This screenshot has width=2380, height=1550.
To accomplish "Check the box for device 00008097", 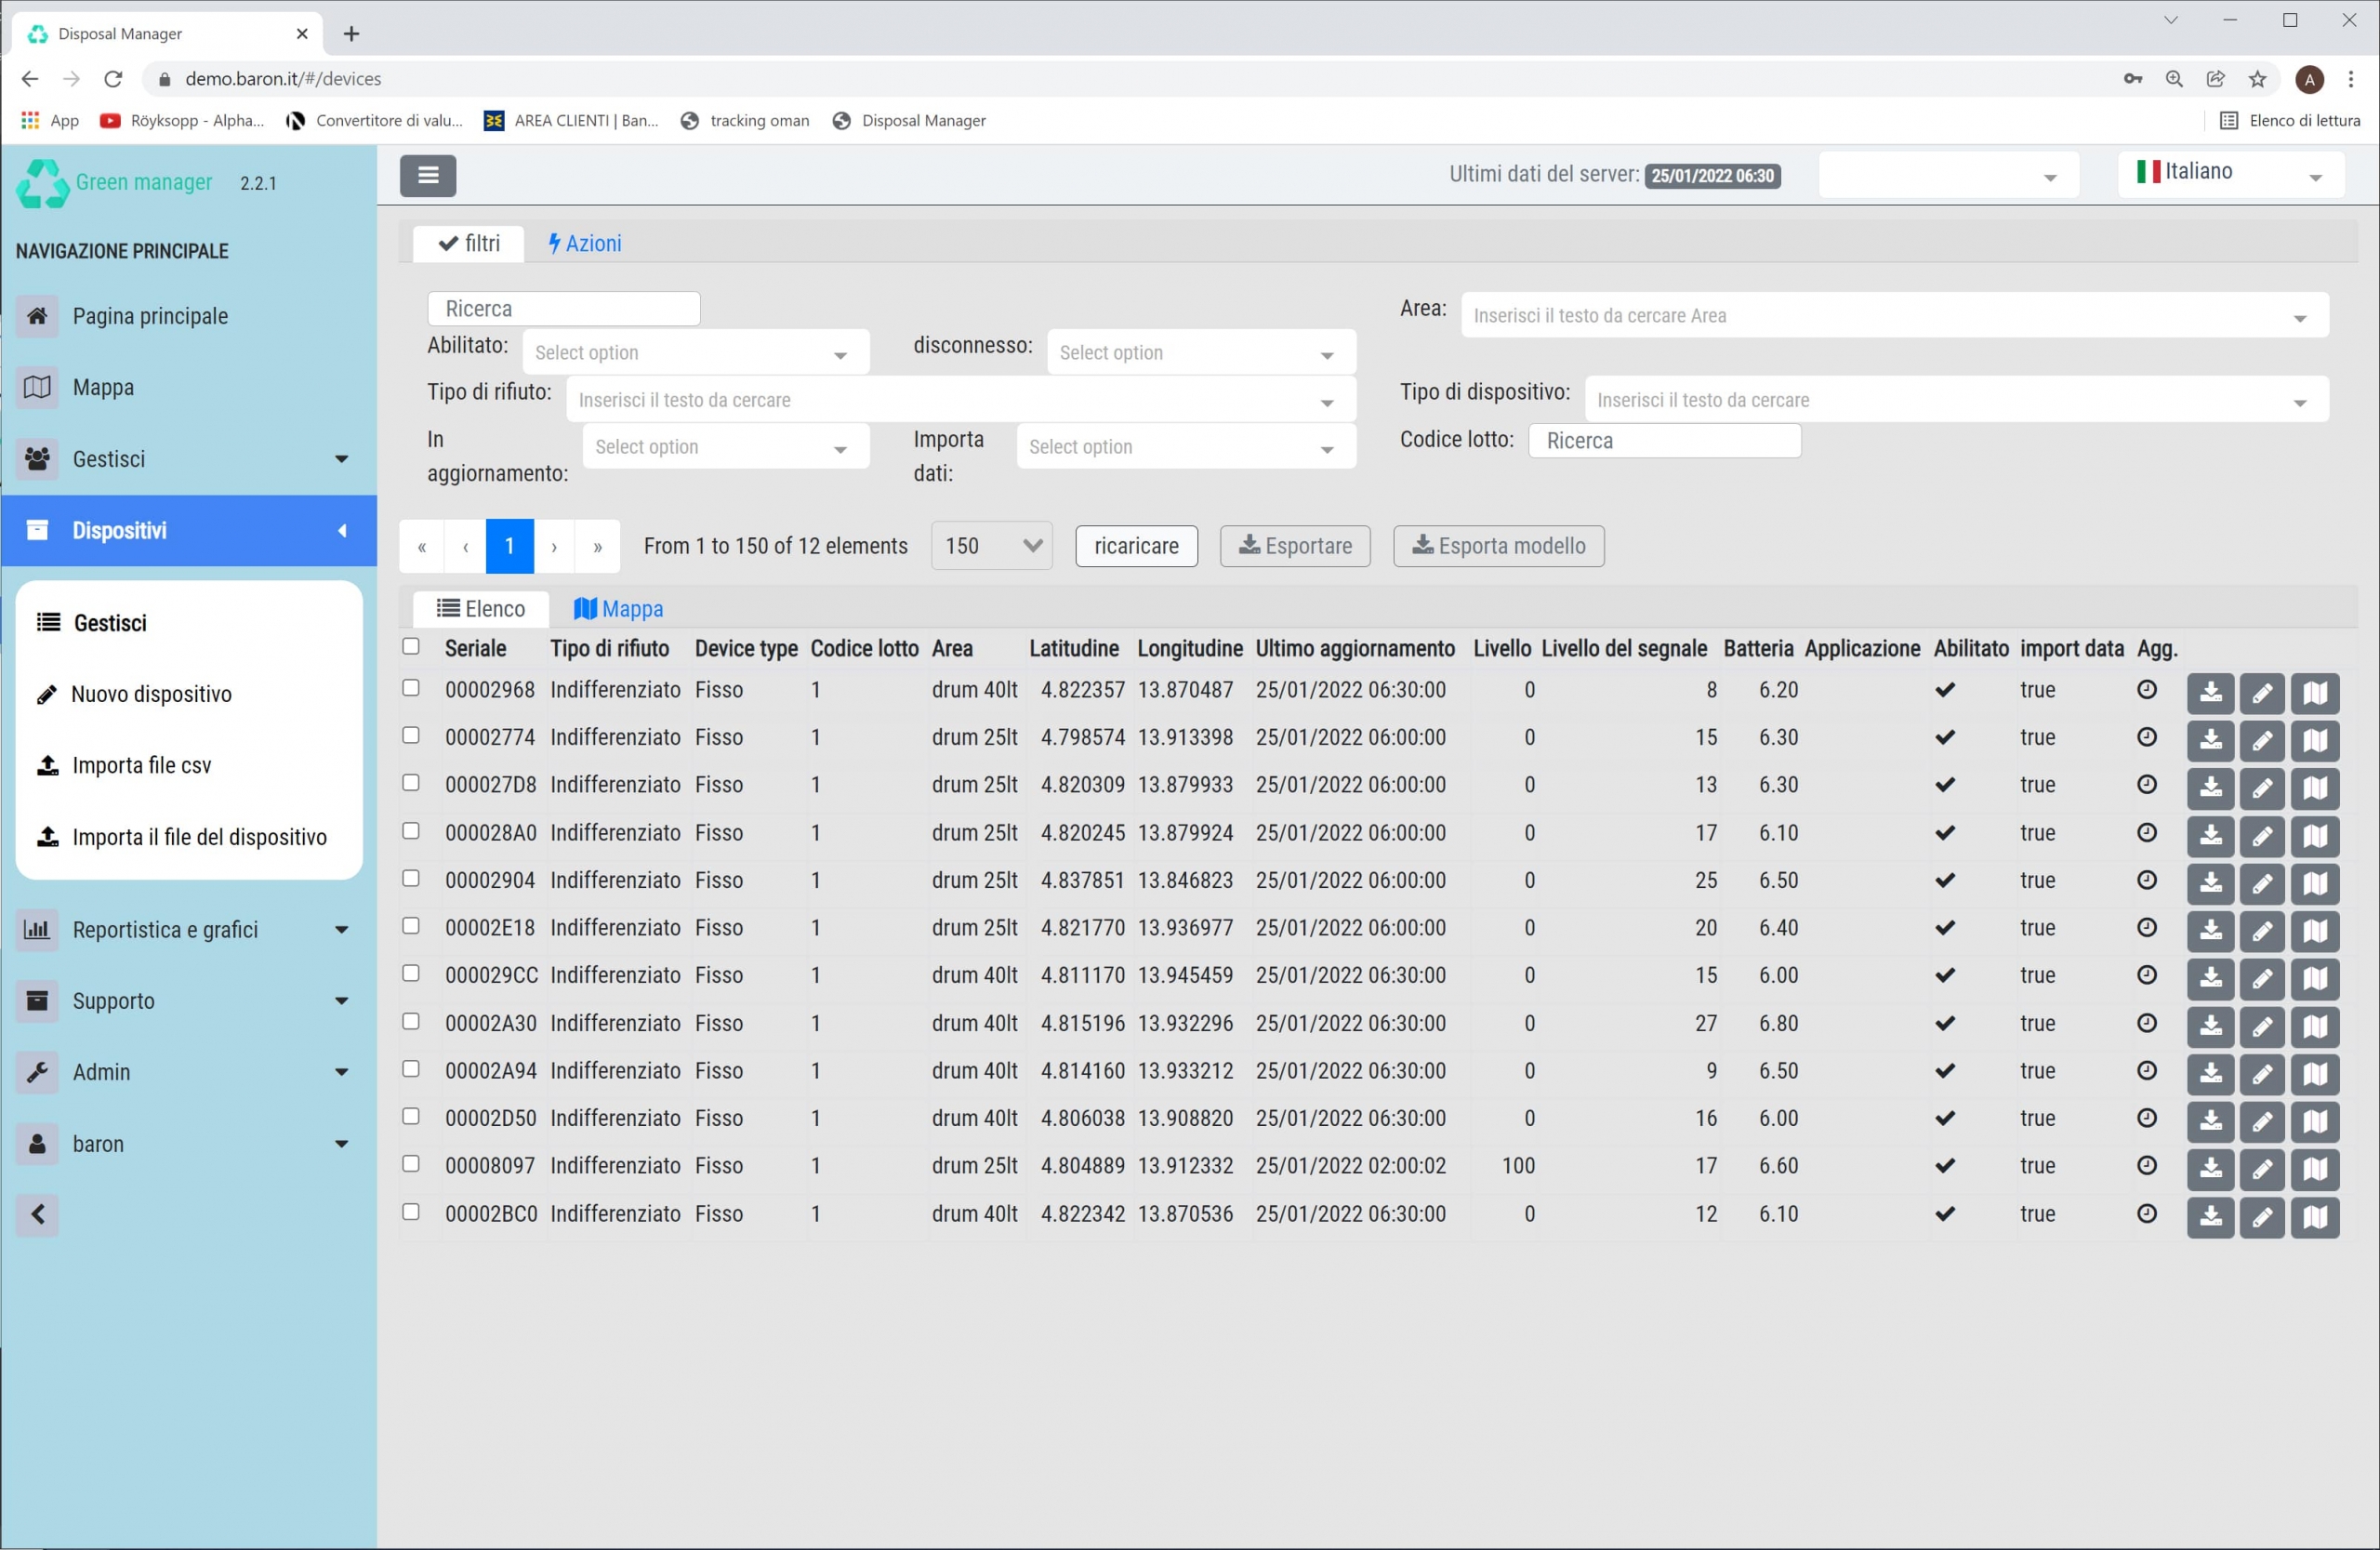I will 411,1164.
